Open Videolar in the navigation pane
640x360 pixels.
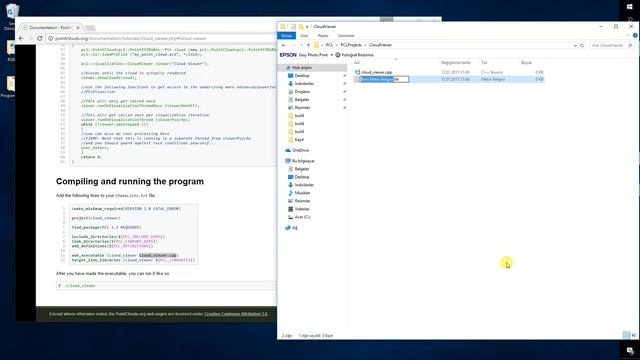(302, 209)
